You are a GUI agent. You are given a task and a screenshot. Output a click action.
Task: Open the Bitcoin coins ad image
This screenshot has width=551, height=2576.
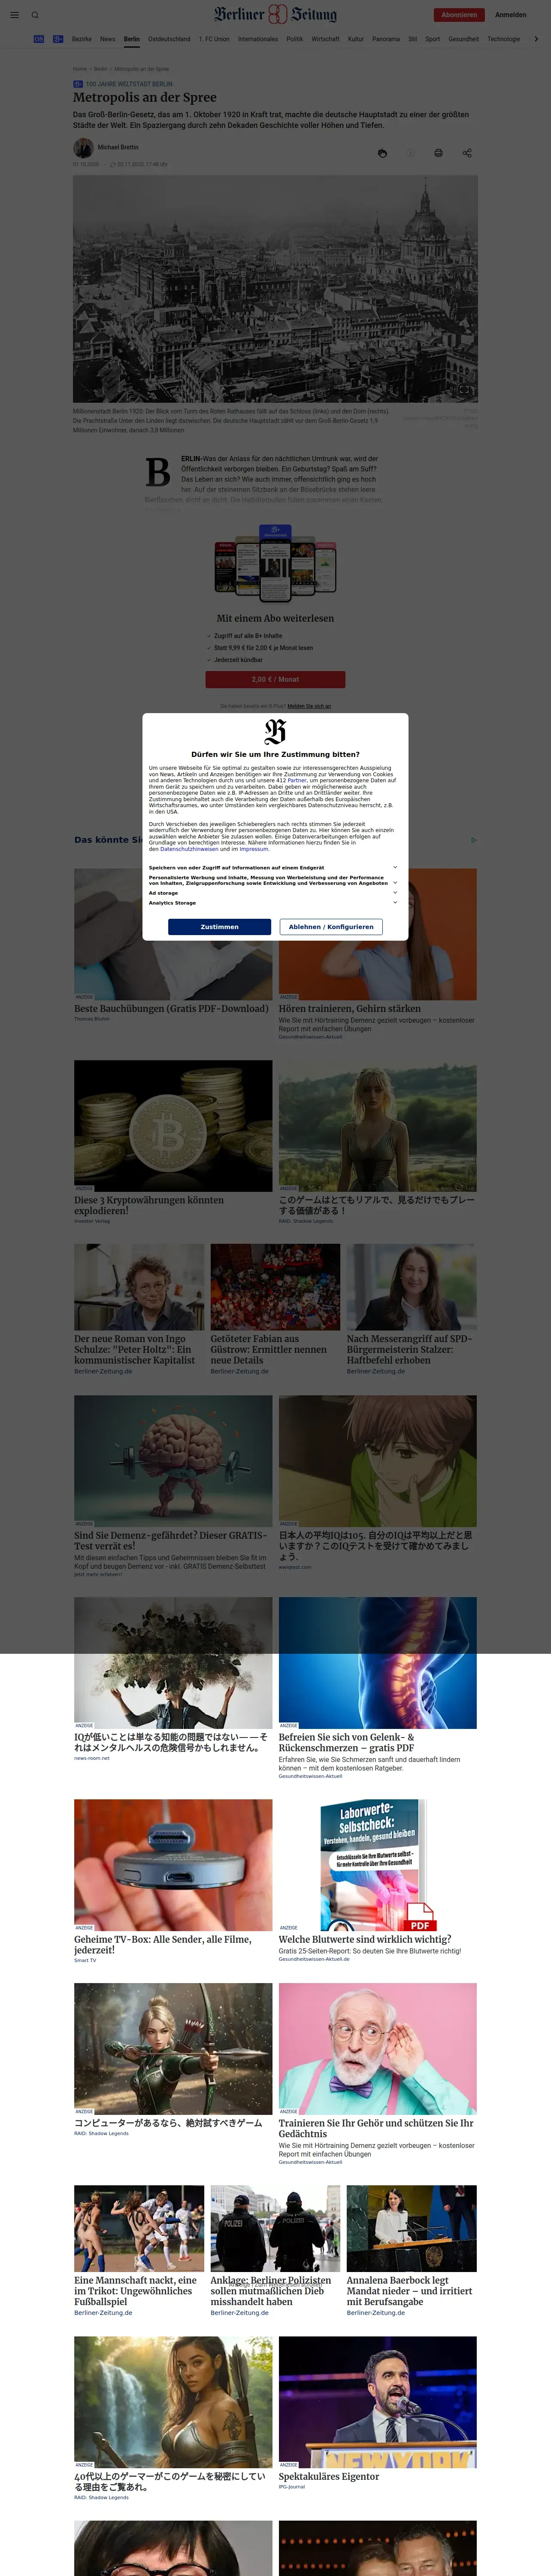pos(173,1126)
